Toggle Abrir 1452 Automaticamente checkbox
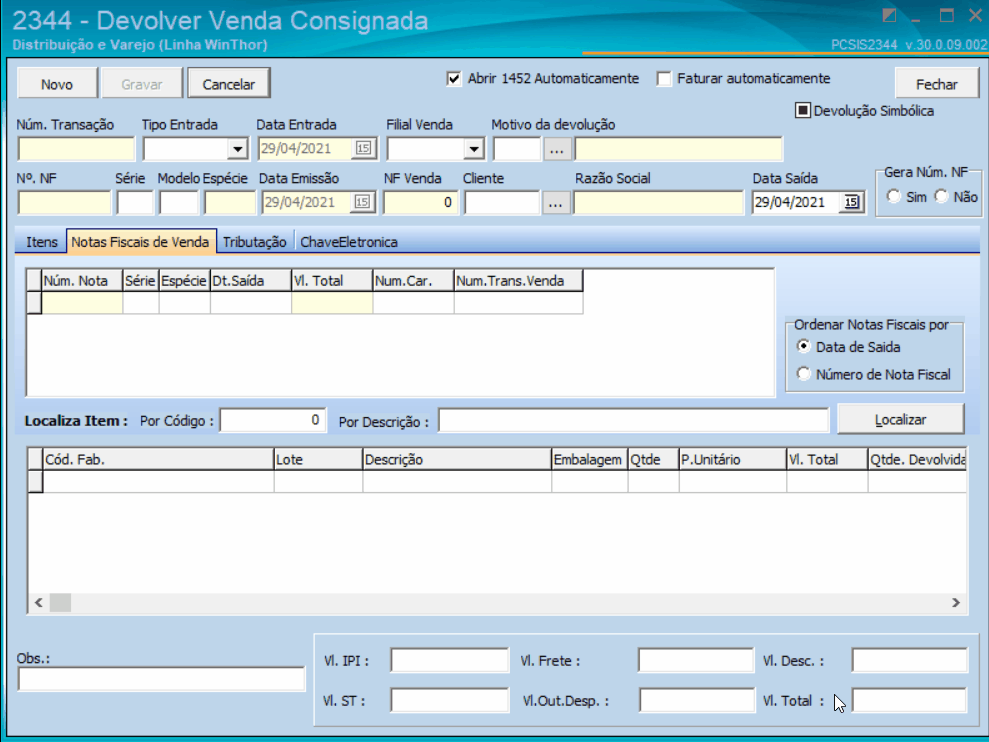The width and height of the screenshot is (989, 742). tap(454, 79)
